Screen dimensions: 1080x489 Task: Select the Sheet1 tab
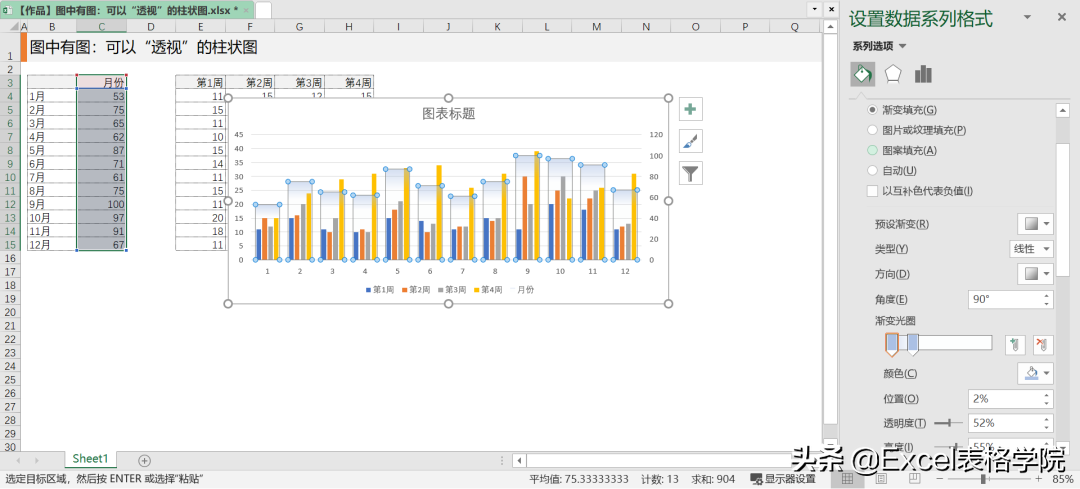point(91,459)
